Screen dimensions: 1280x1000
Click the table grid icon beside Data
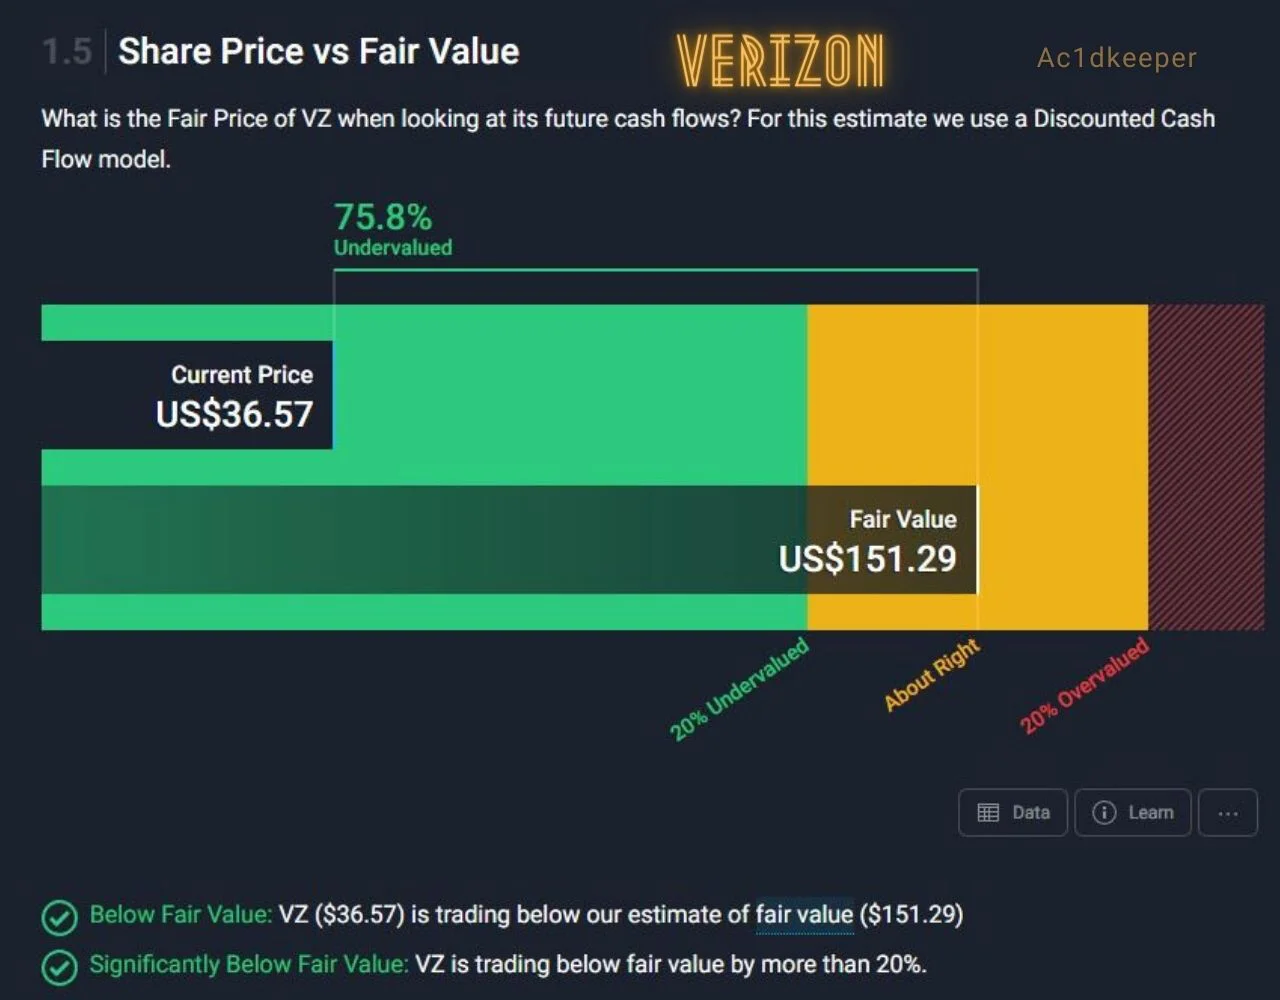point(988,813)
